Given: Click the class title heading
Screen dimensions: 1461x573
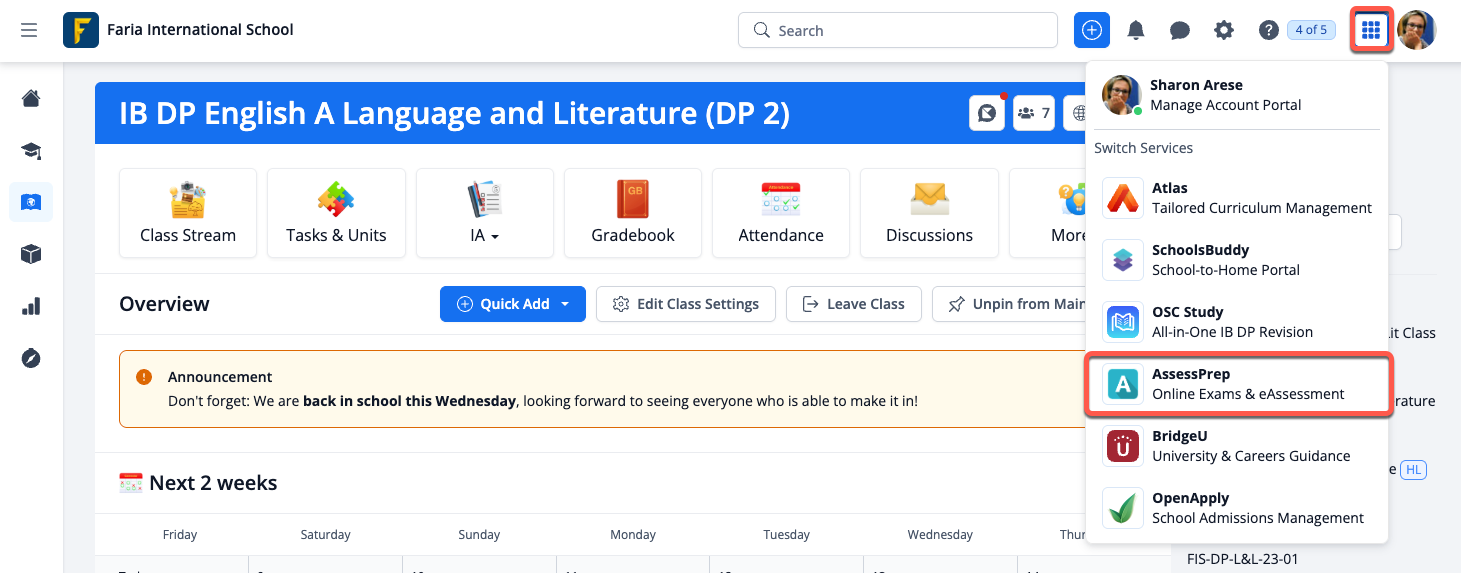Looking at the screenshot, I should pos(454,113).
